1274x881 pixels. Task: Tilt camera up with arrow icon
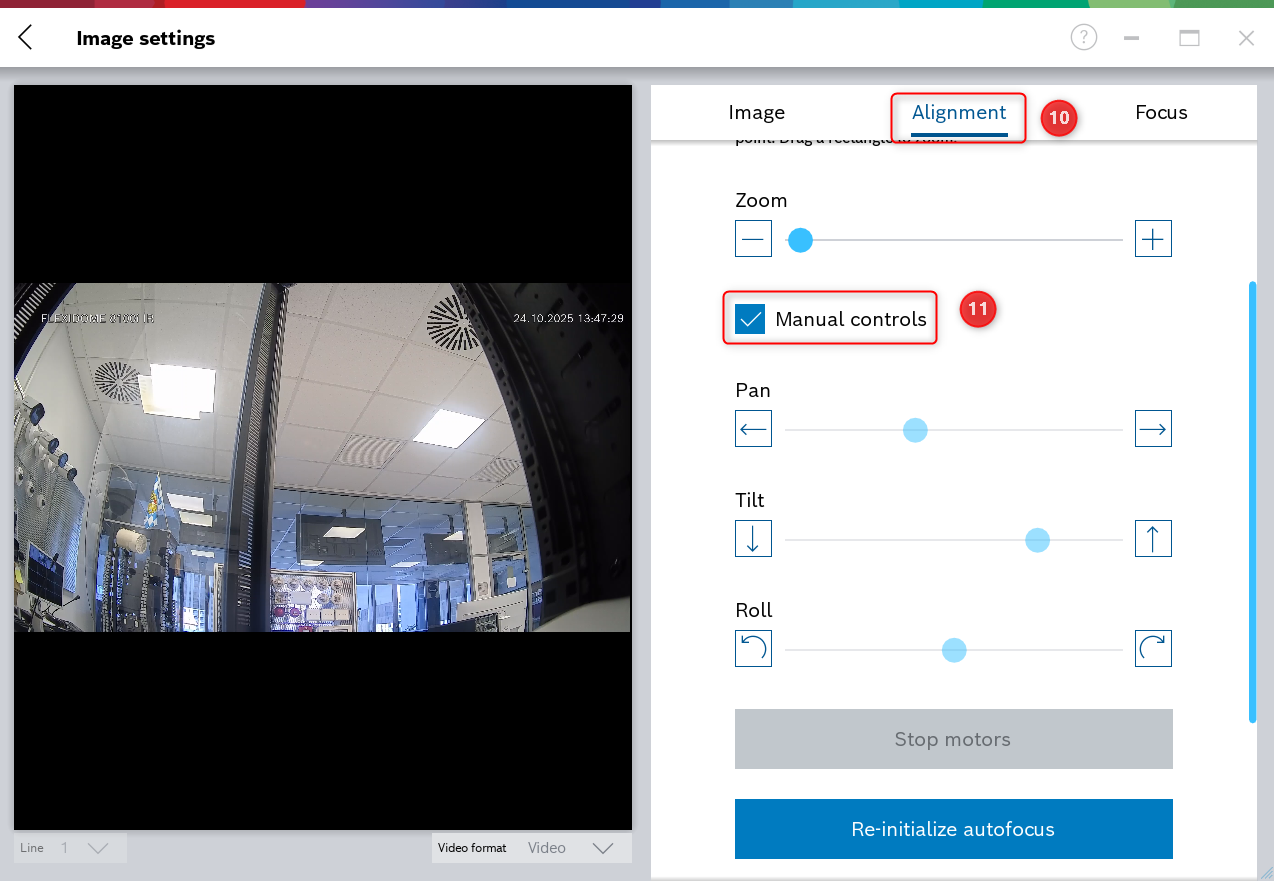click(1153, 539)
